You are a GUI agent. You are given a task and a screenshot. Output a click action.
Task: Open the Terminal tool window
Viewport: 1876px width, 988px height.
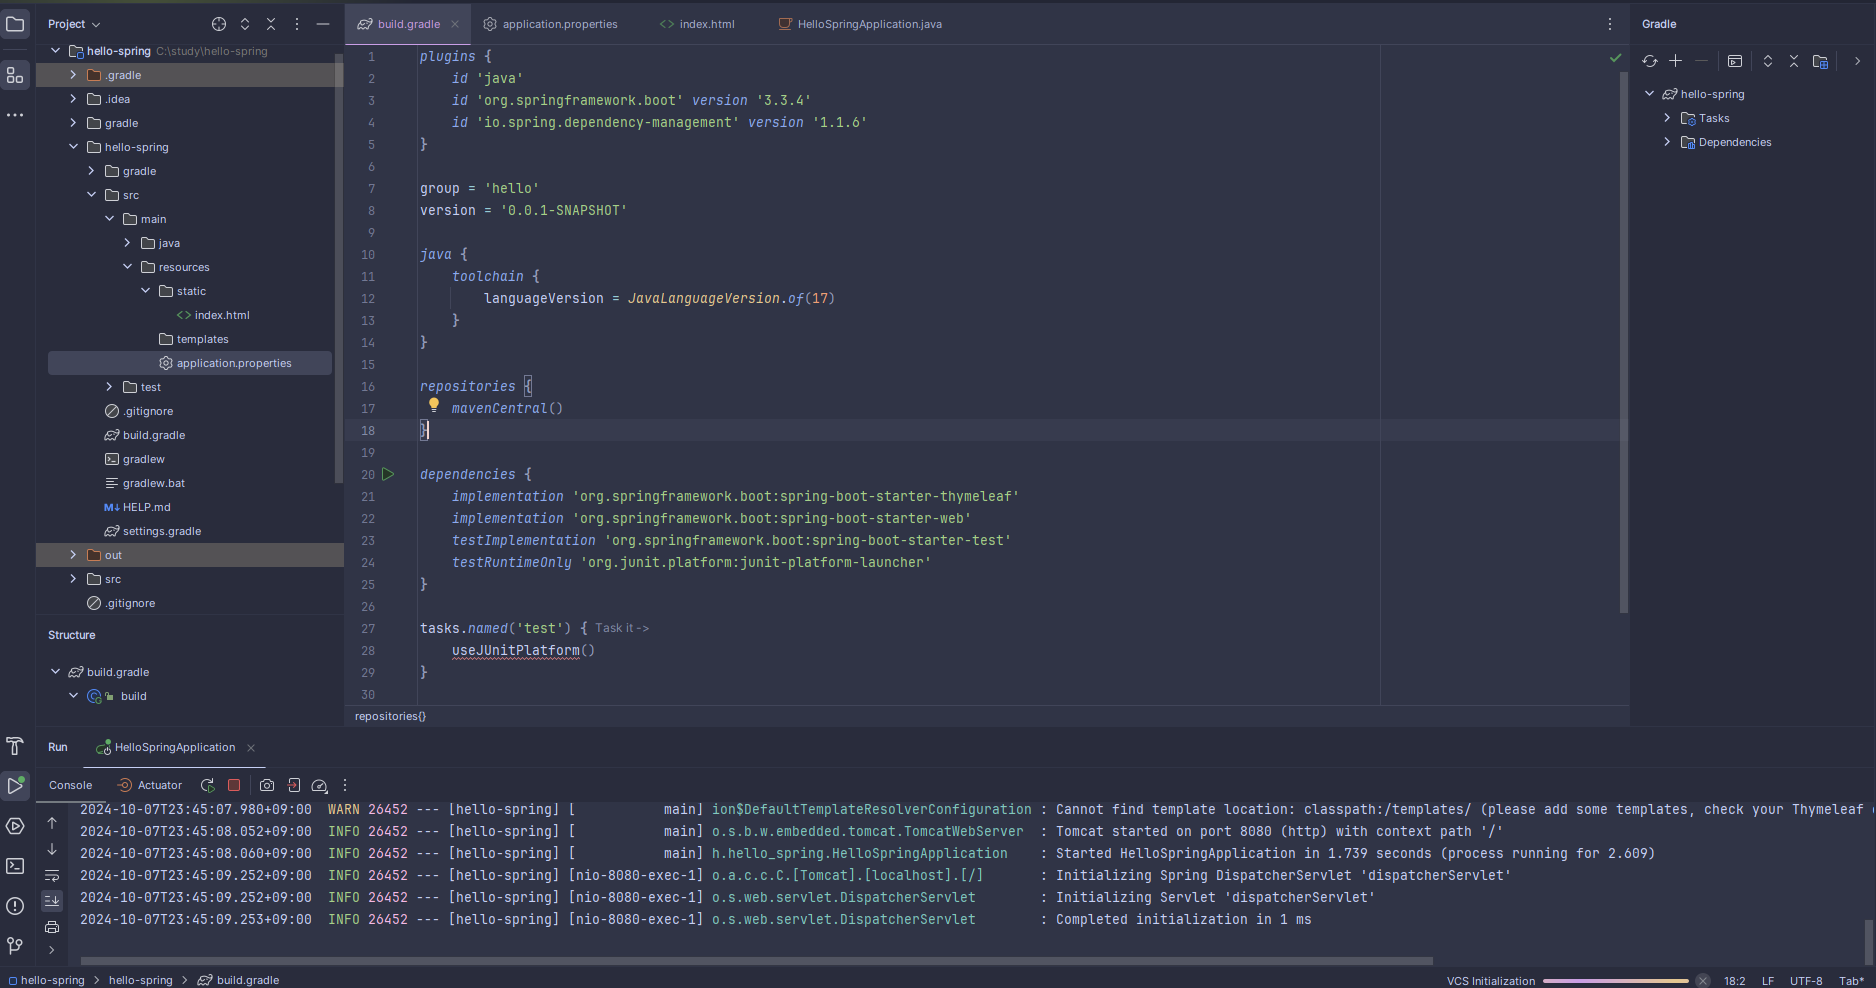(x=15, y=866)
